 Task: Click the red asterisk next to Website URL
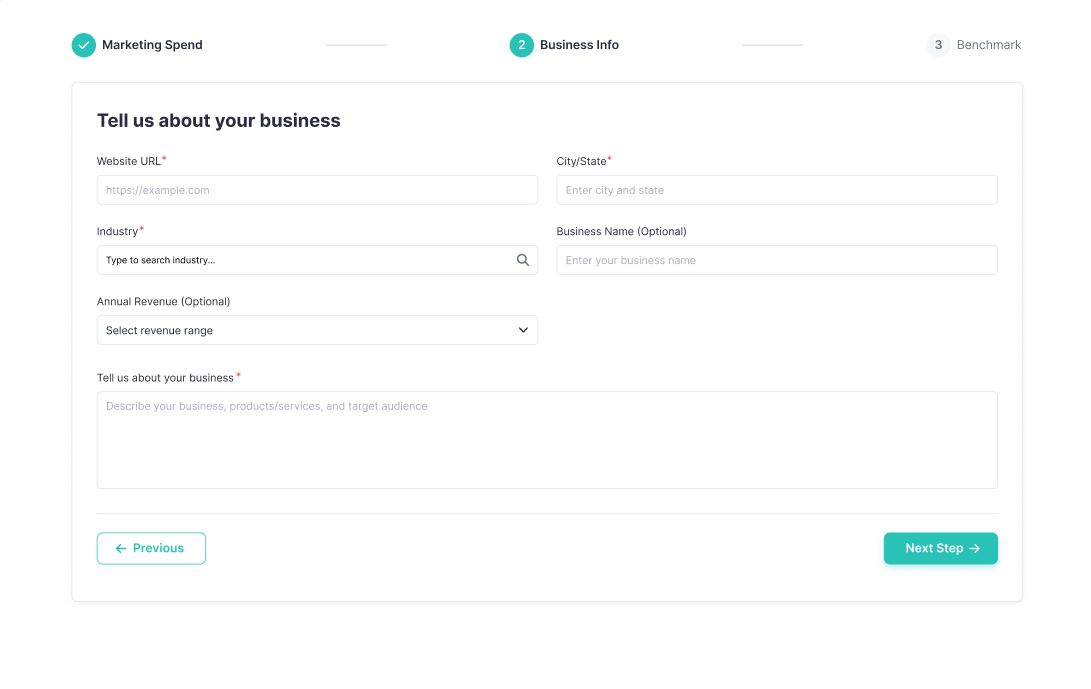click(x=164, y=157)
